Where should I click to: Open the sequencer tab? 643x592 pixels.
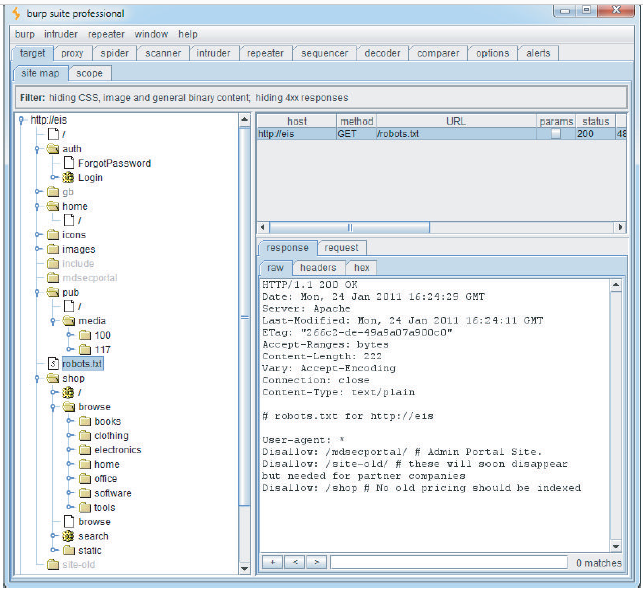tap(324, 53)
